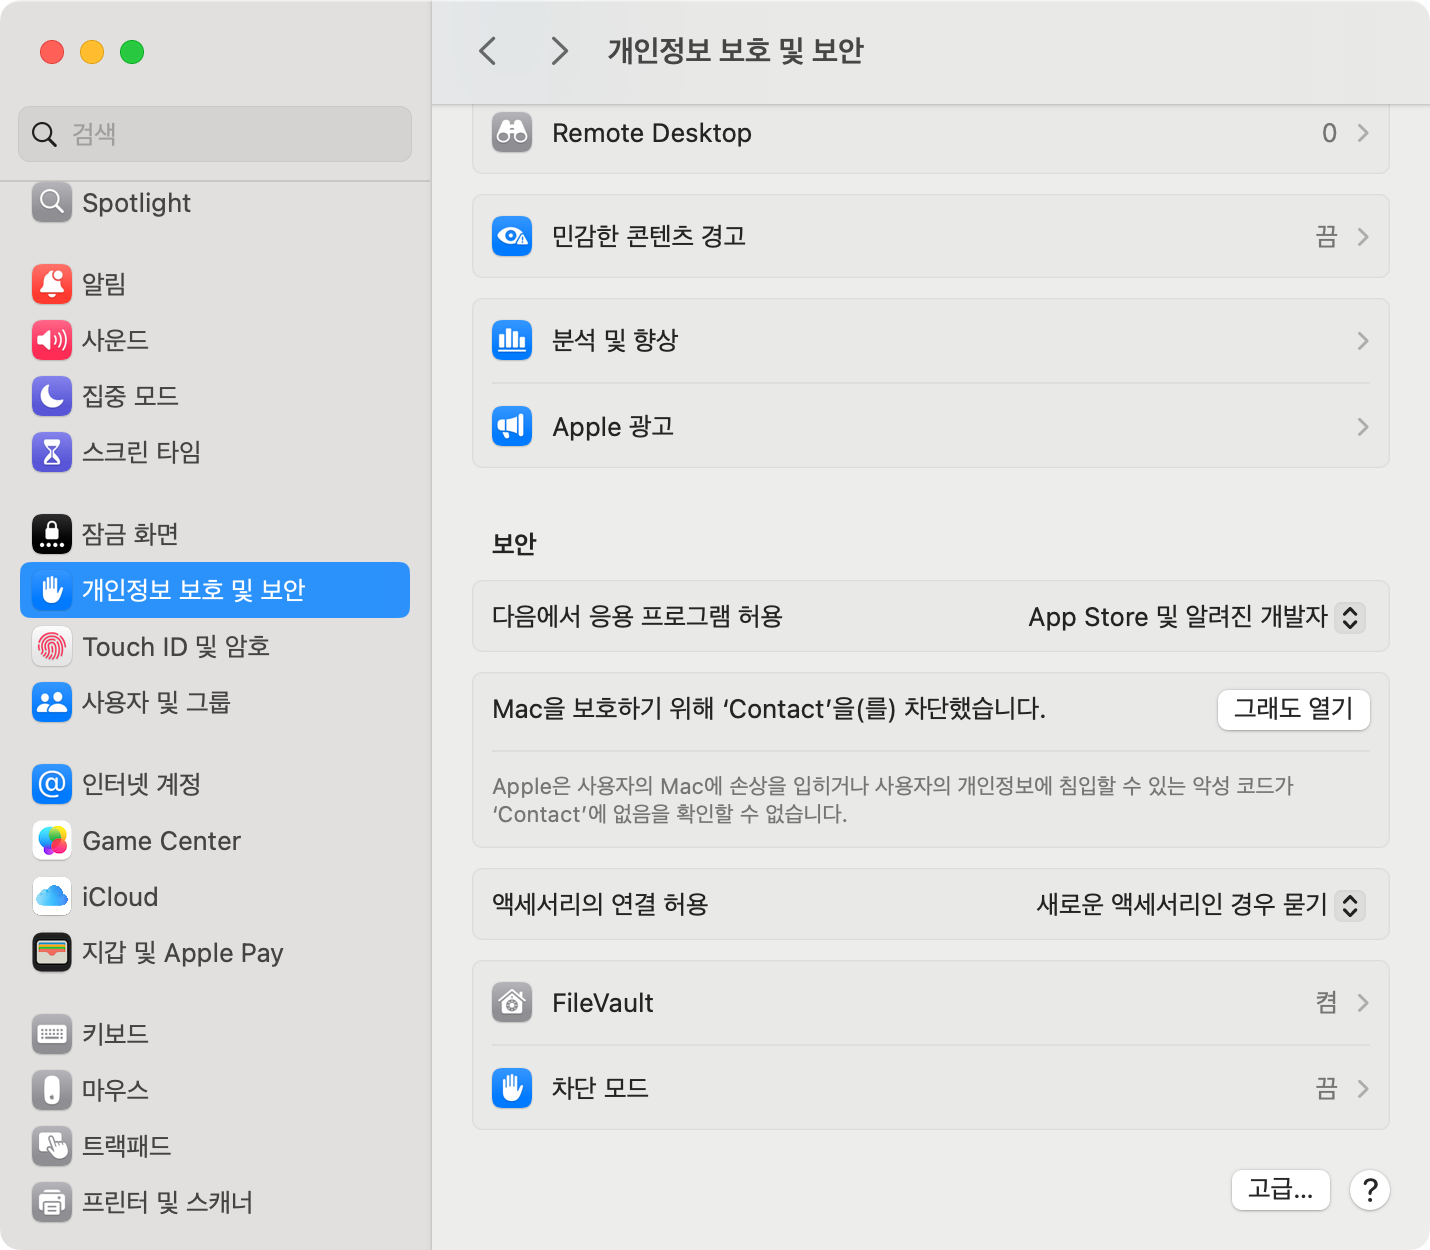Click the Touch ID fingerprint icon

(x=52, y=646)
